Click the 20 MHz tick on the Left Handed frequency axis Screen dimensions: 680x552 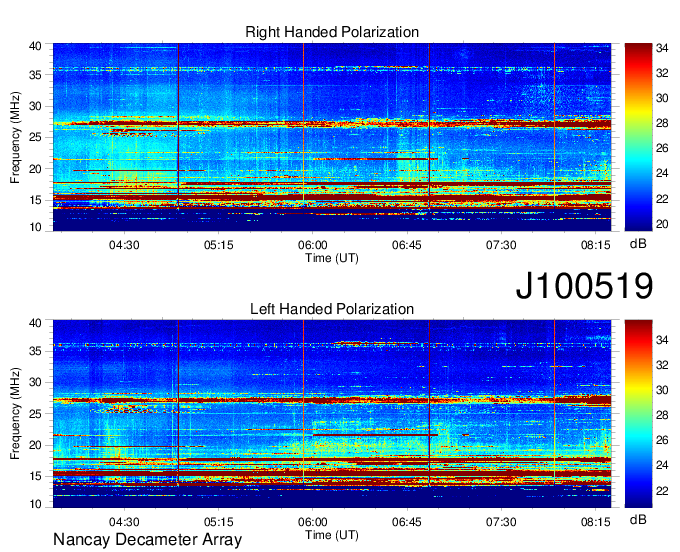[x=35, y=445]
